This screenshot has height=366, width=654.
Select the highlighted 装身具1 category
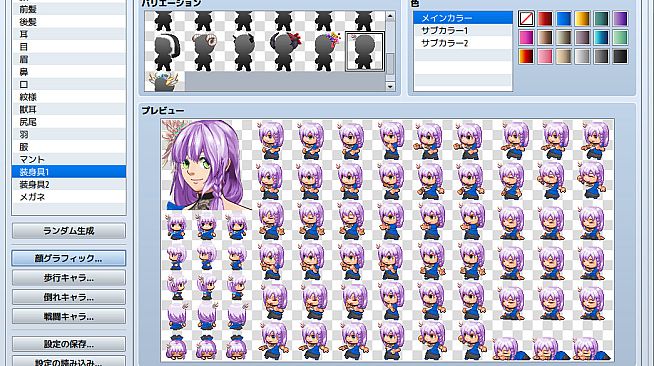[69, 172]
